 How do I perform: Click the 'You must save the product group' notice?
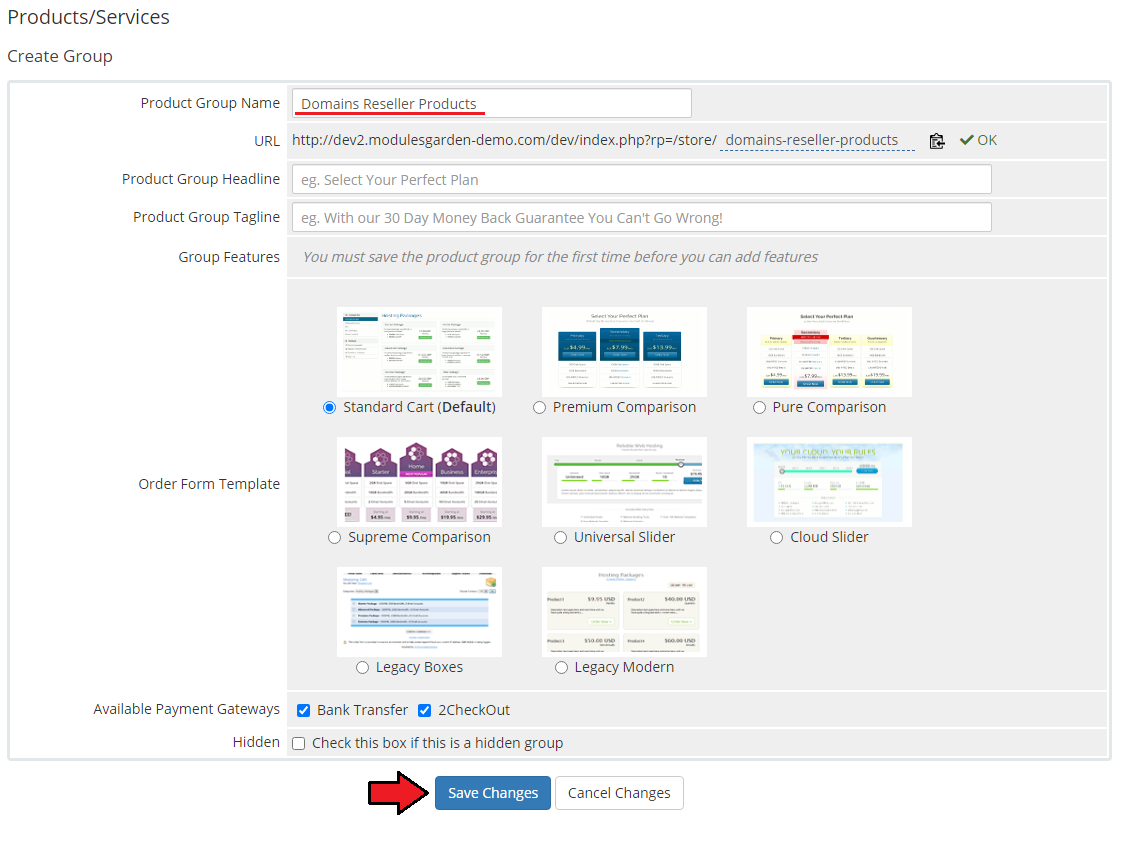click(561, 257)
